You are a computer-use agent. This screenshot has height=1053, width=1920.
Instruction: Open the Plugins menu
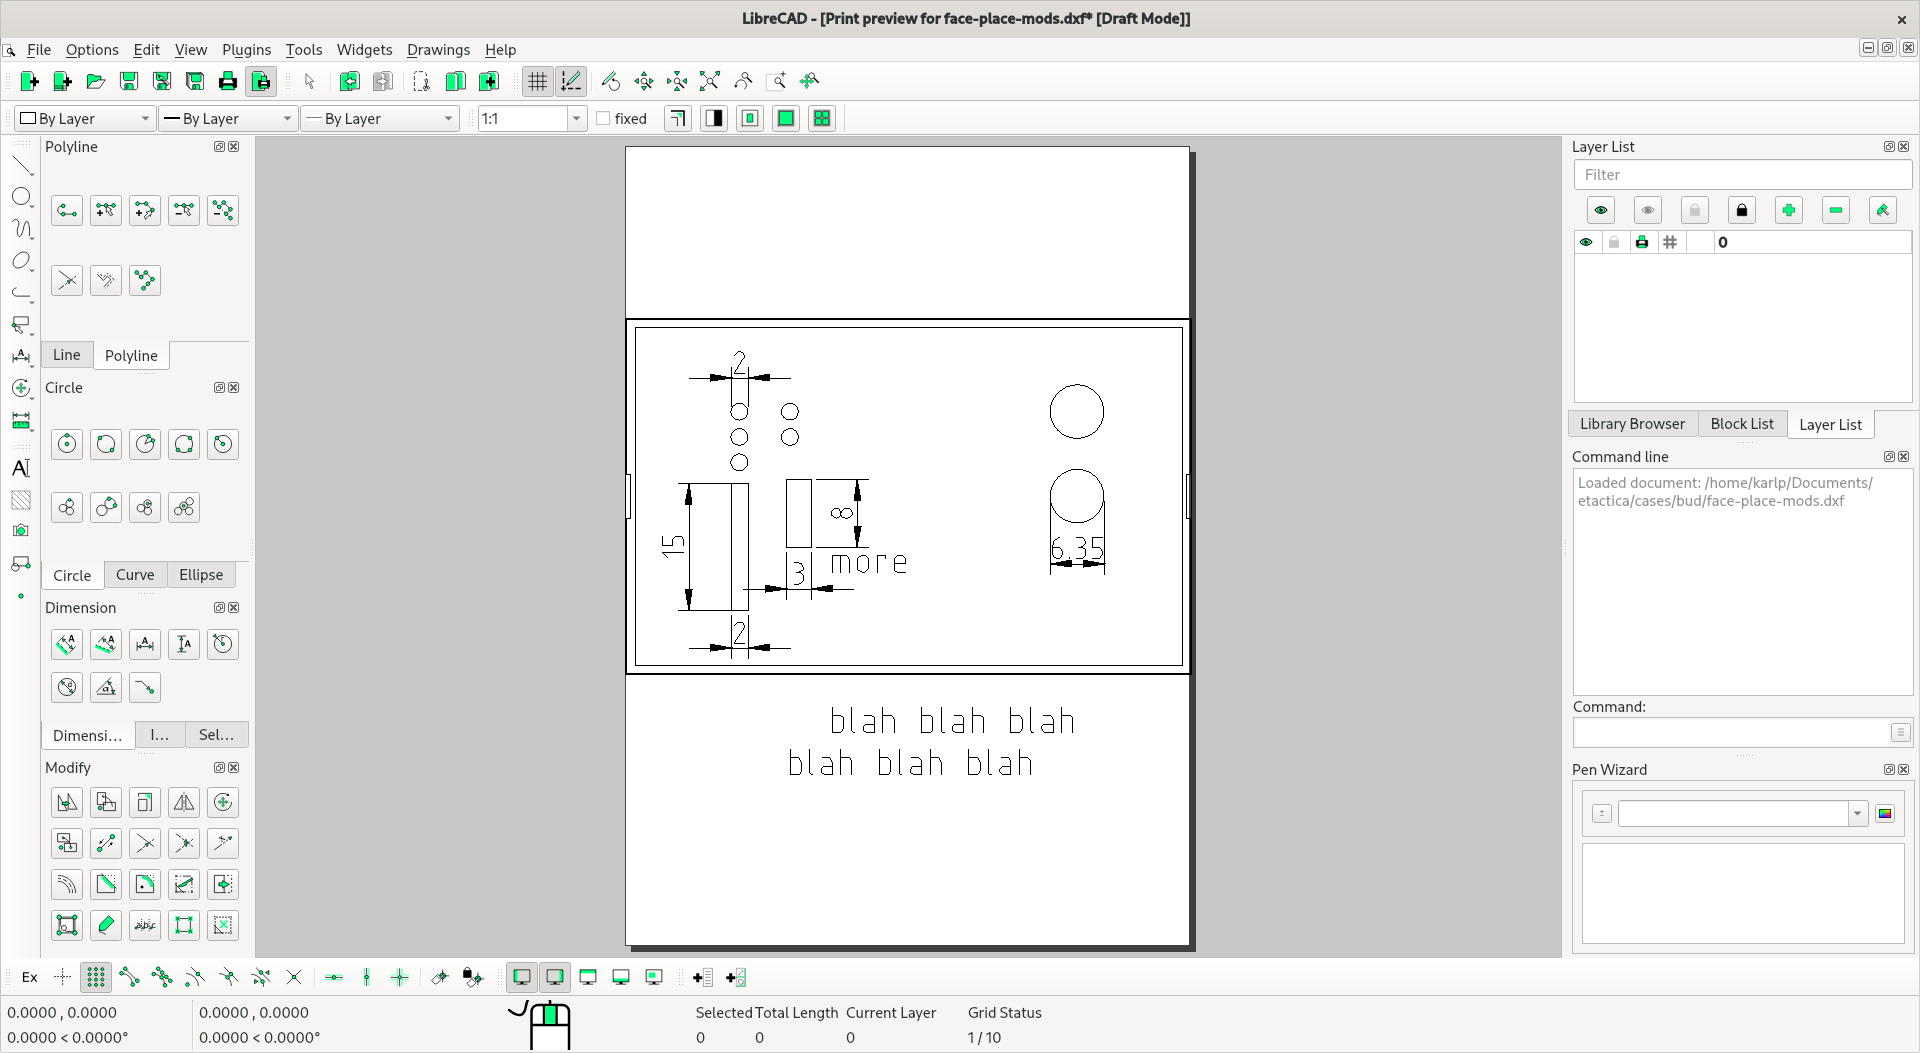[x=246, y=50]
